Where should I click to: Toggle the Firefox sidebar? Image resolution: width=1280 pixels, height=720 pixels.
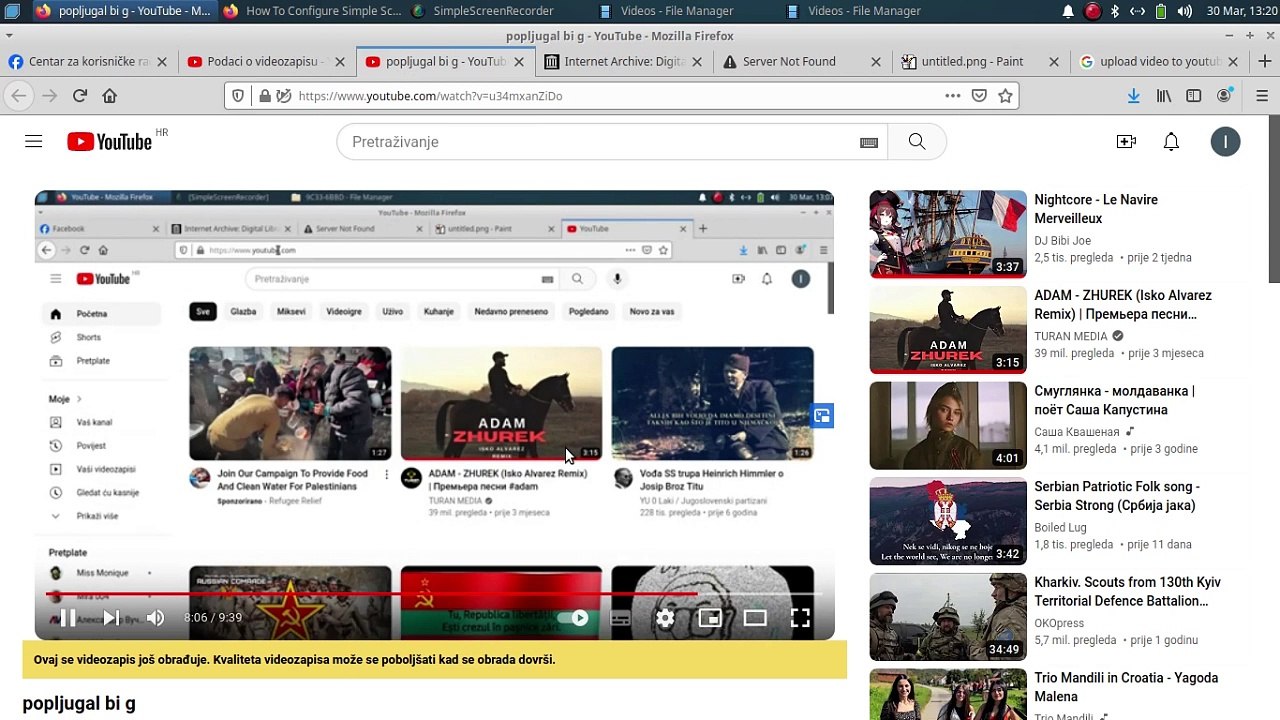[x=1193, y=96]
